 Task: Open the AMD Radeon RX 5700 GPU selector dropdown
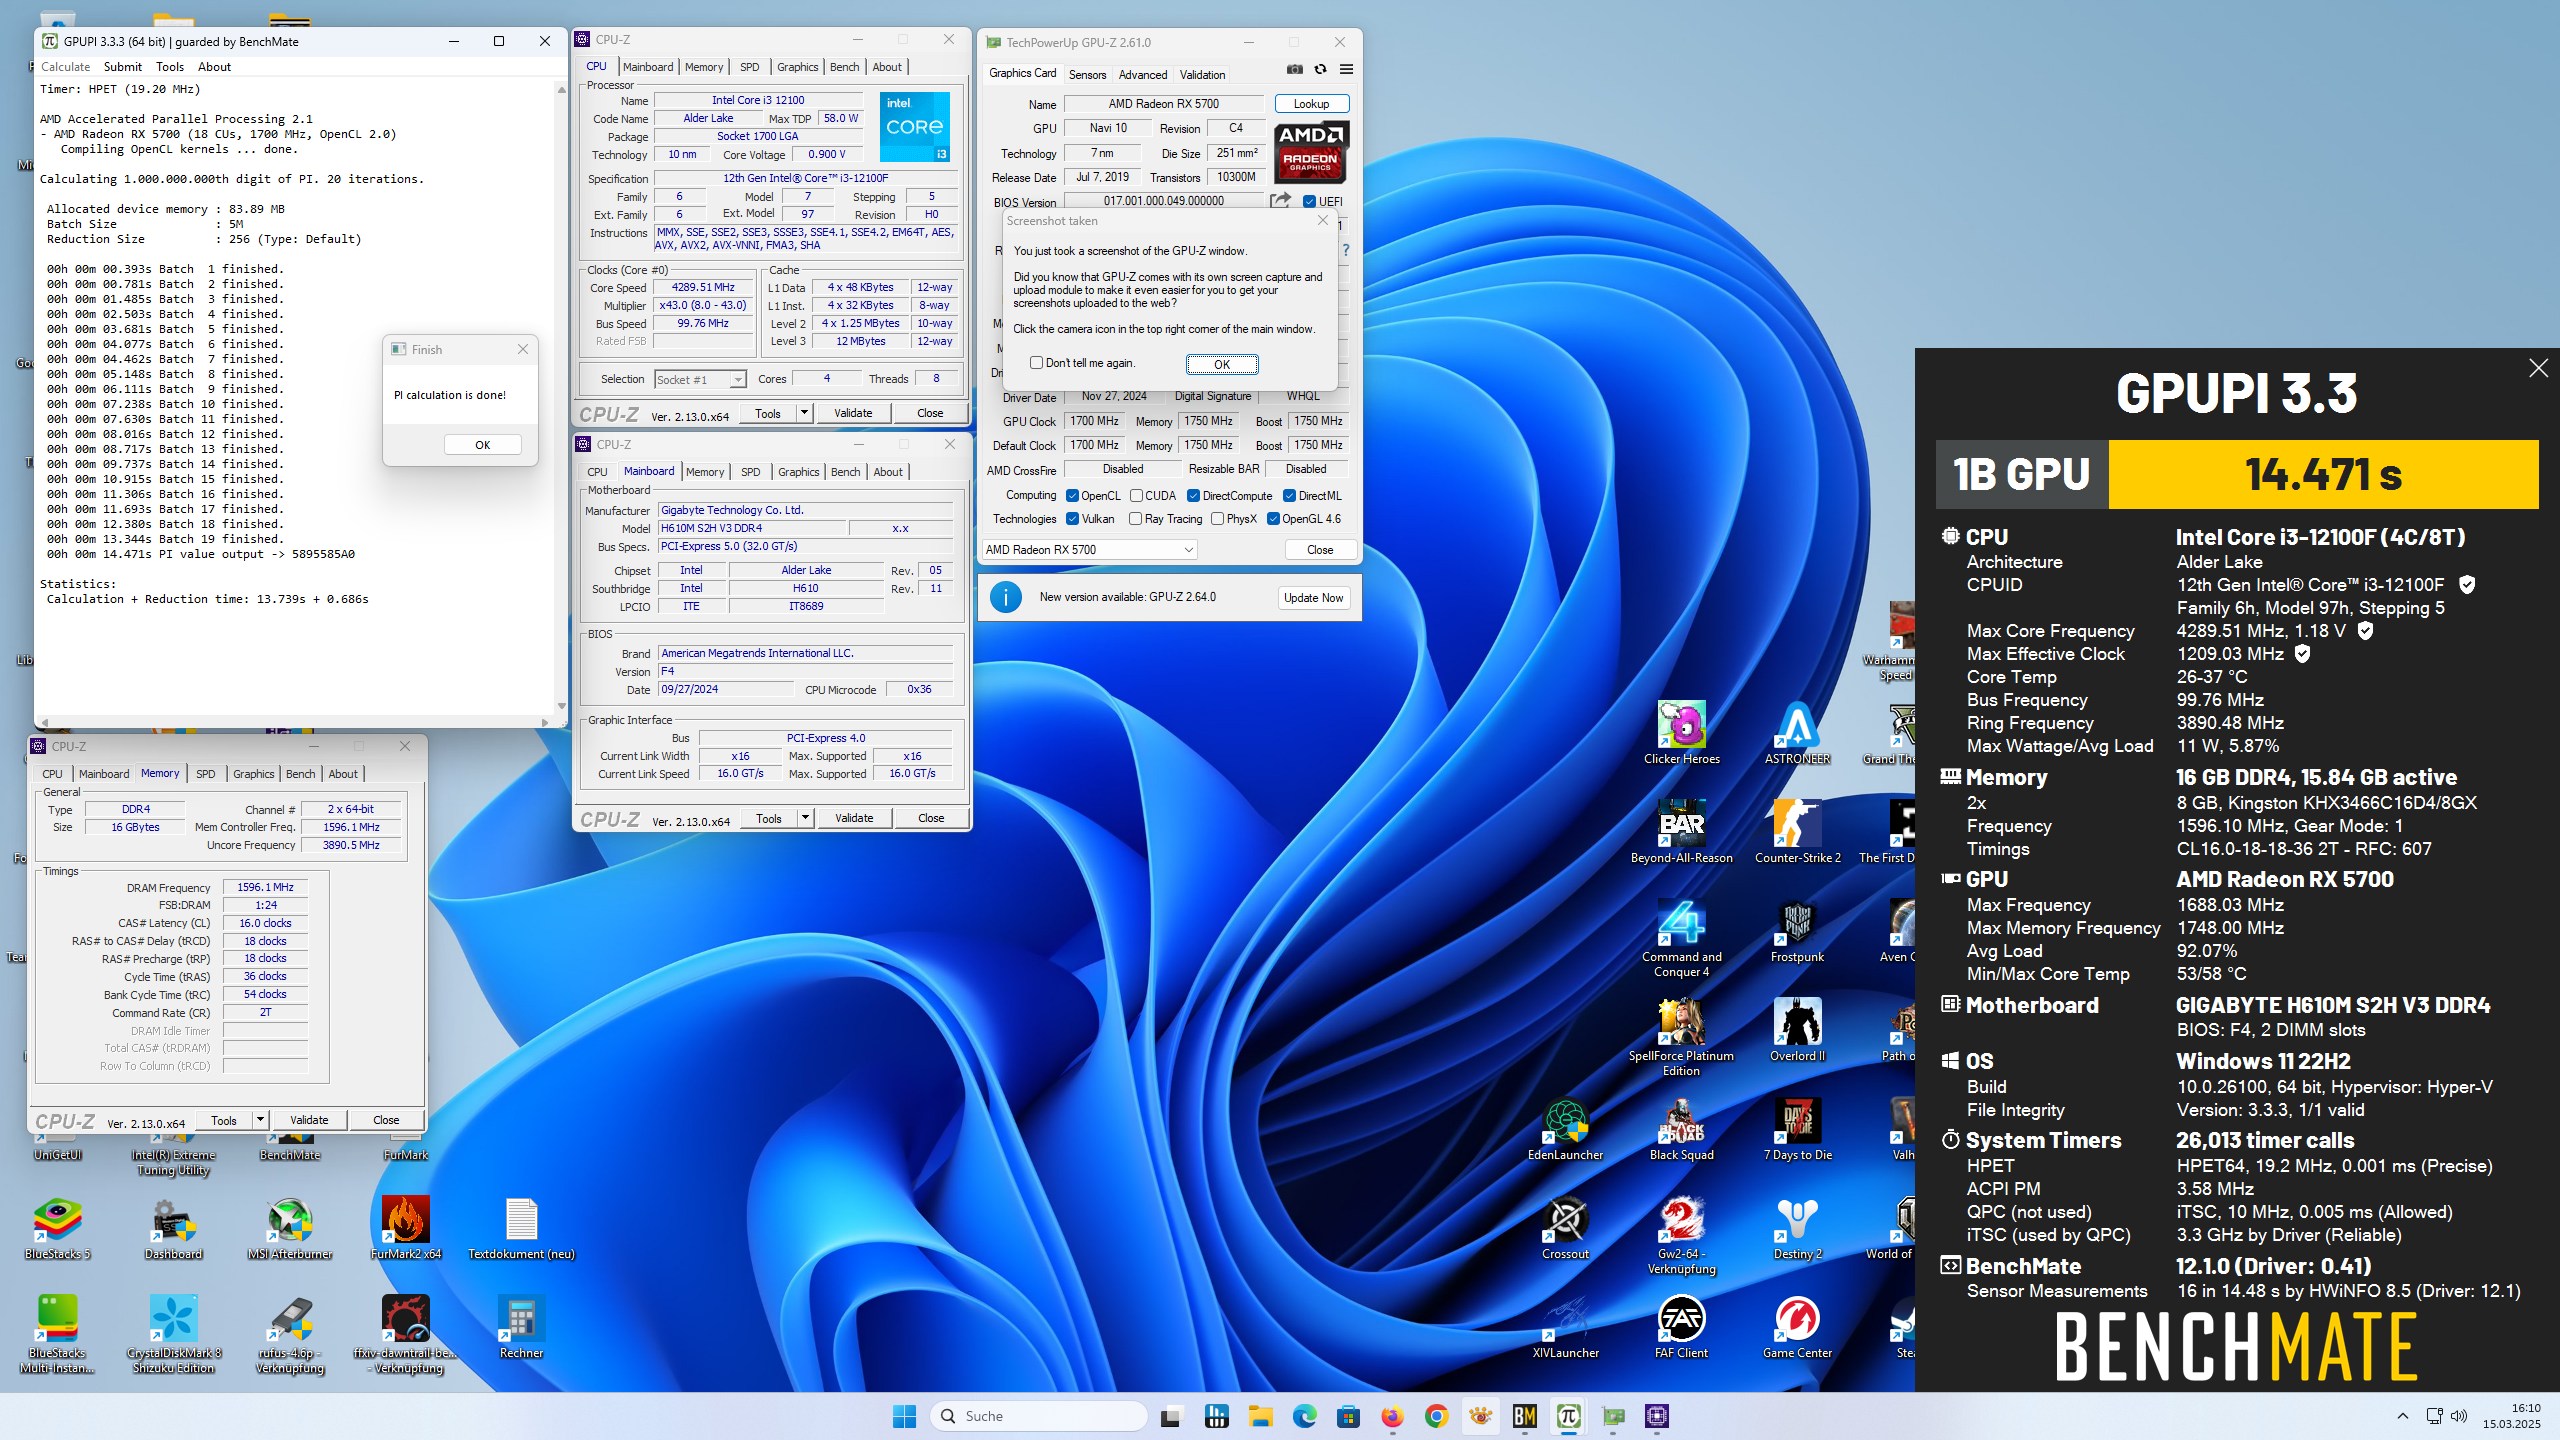click(1089, 550)
